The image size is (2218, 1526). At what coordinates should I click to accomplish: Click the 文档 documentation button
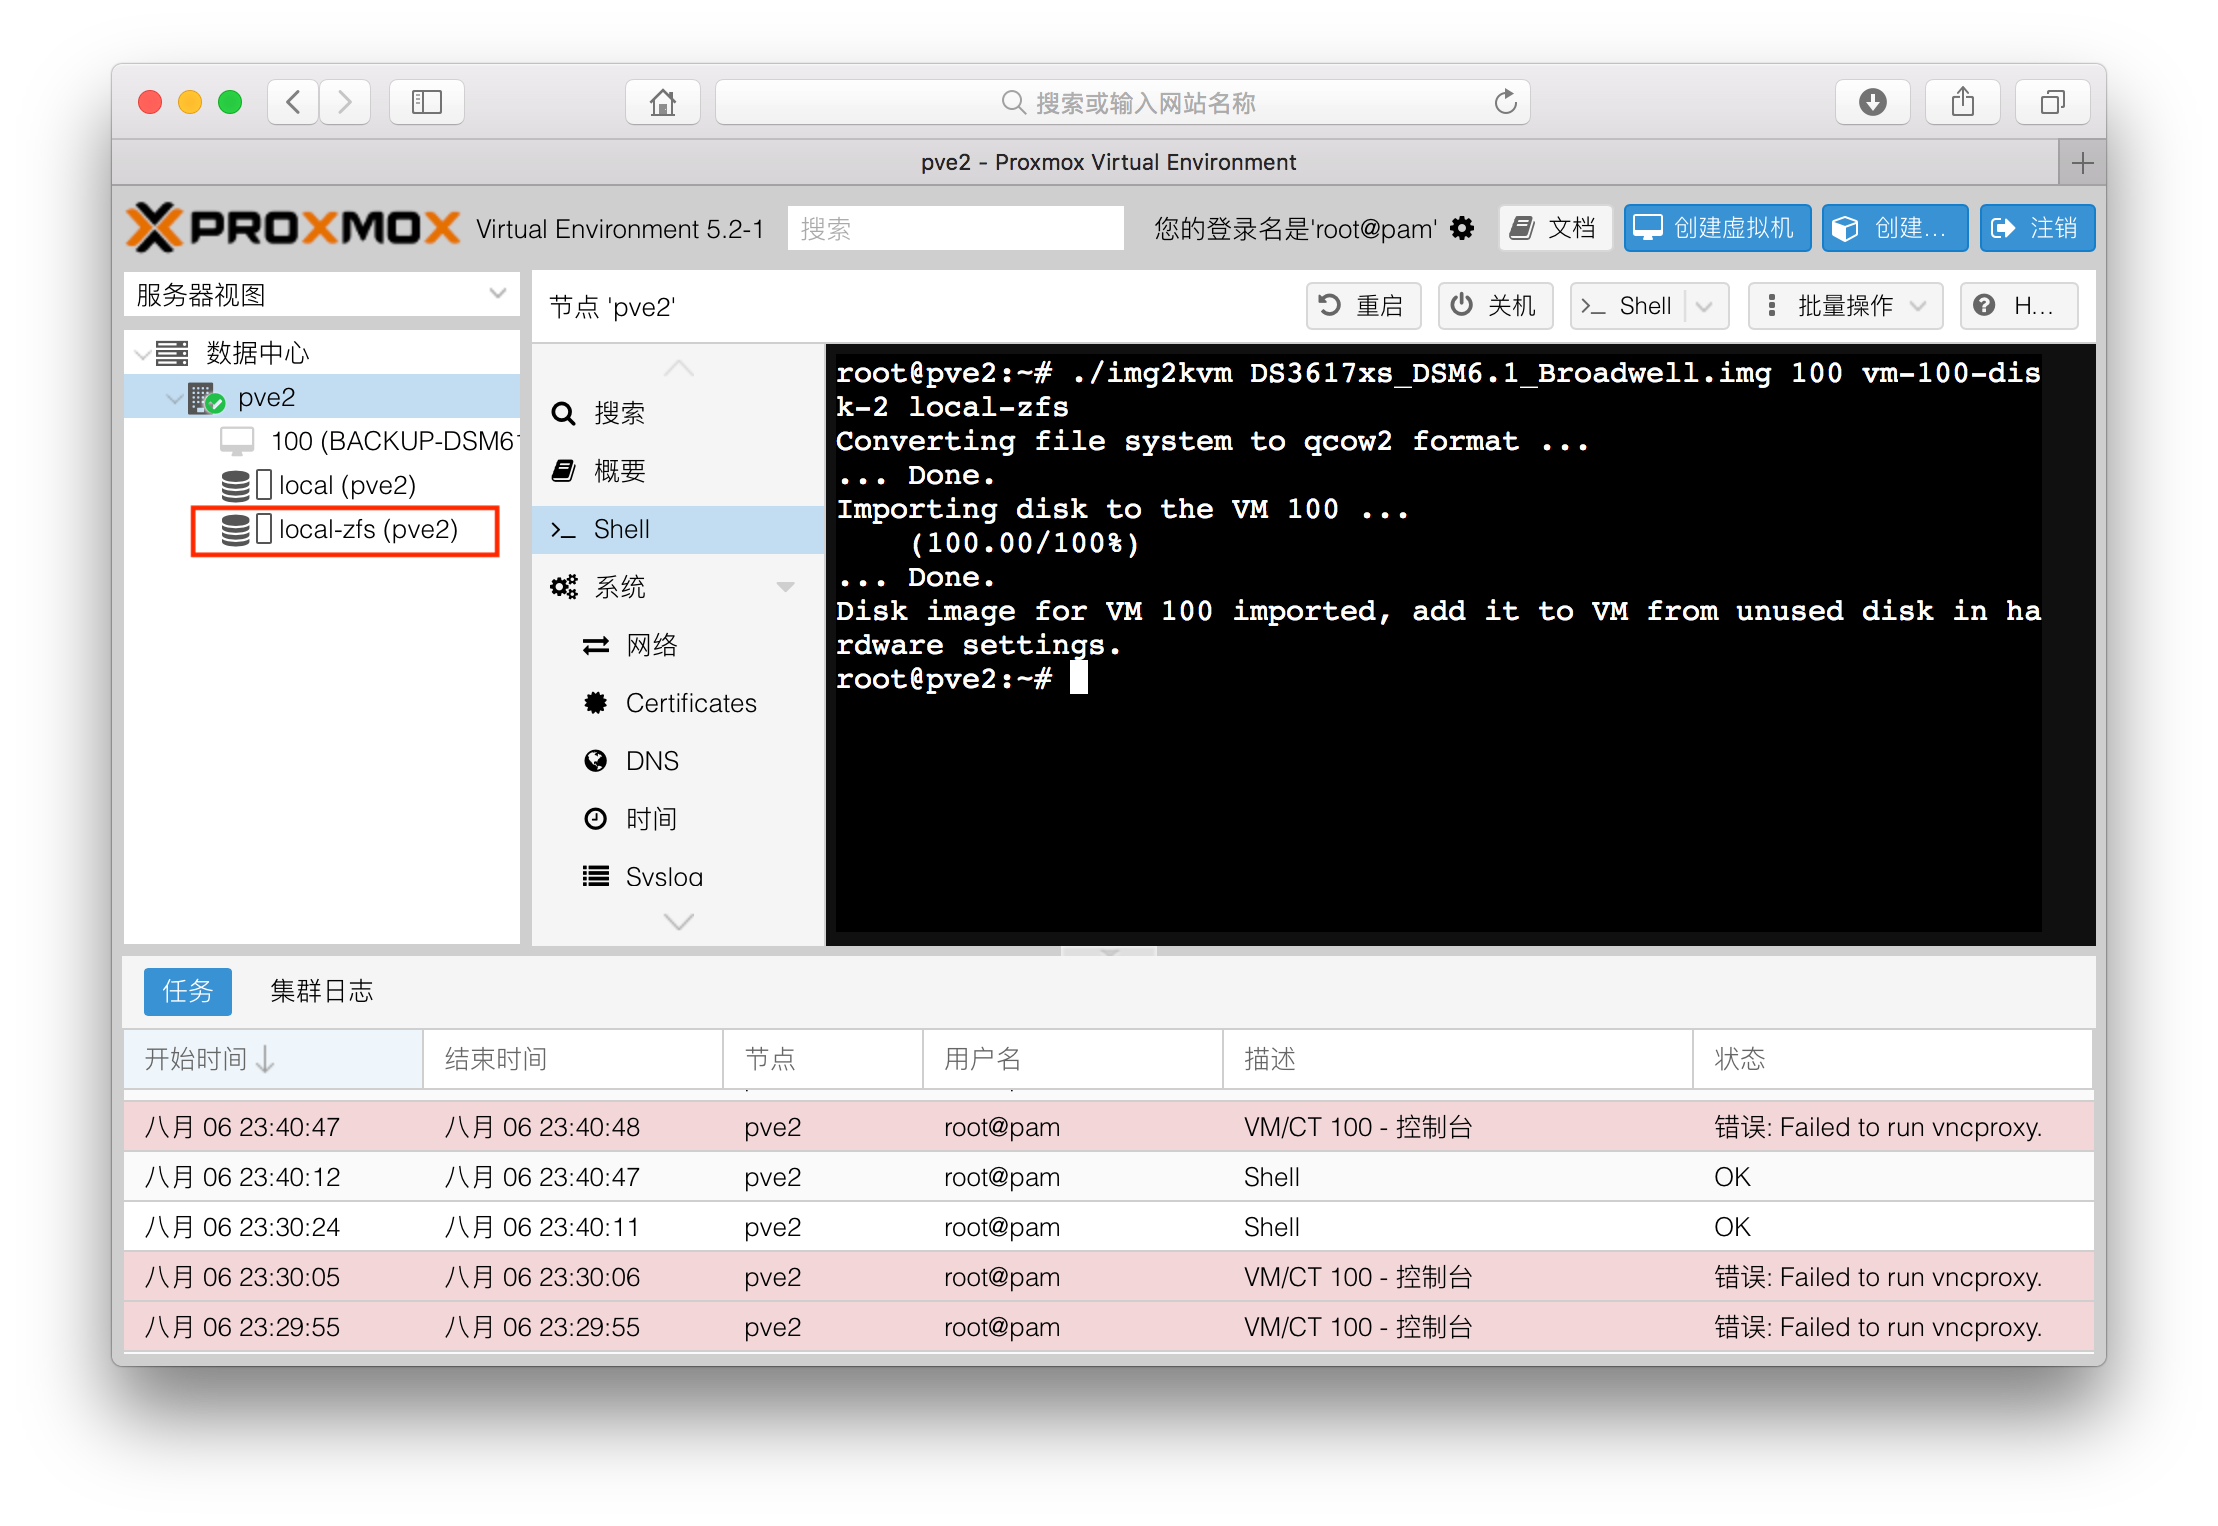click(1555, 228)
